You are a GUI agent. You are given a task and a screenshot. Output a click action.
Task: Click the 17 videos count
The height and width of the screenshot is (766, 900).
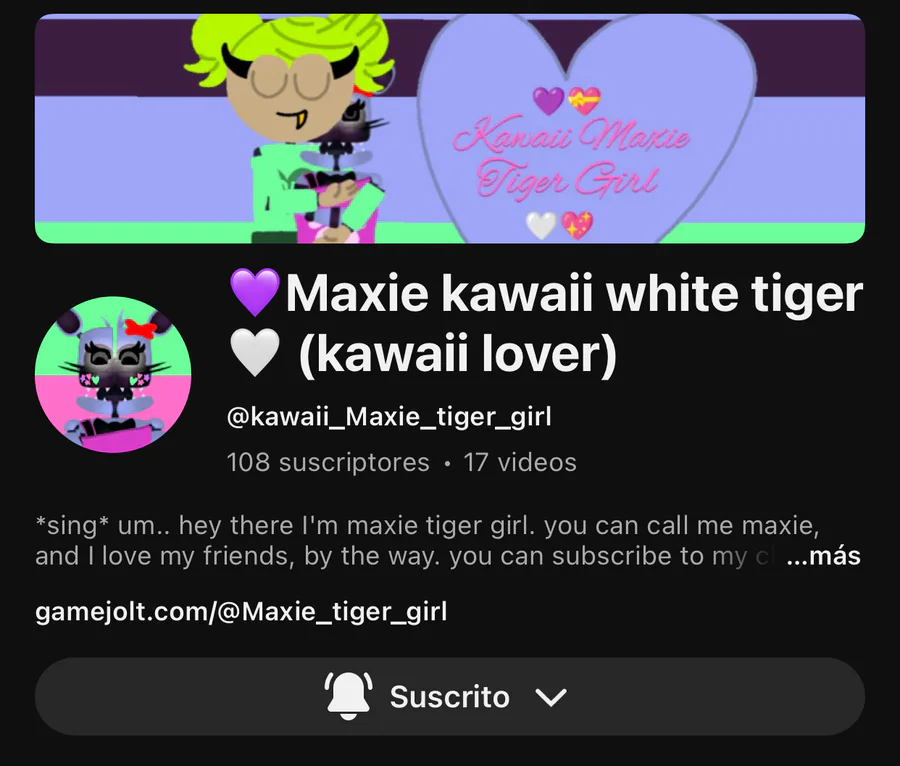(x=520, y=462)
